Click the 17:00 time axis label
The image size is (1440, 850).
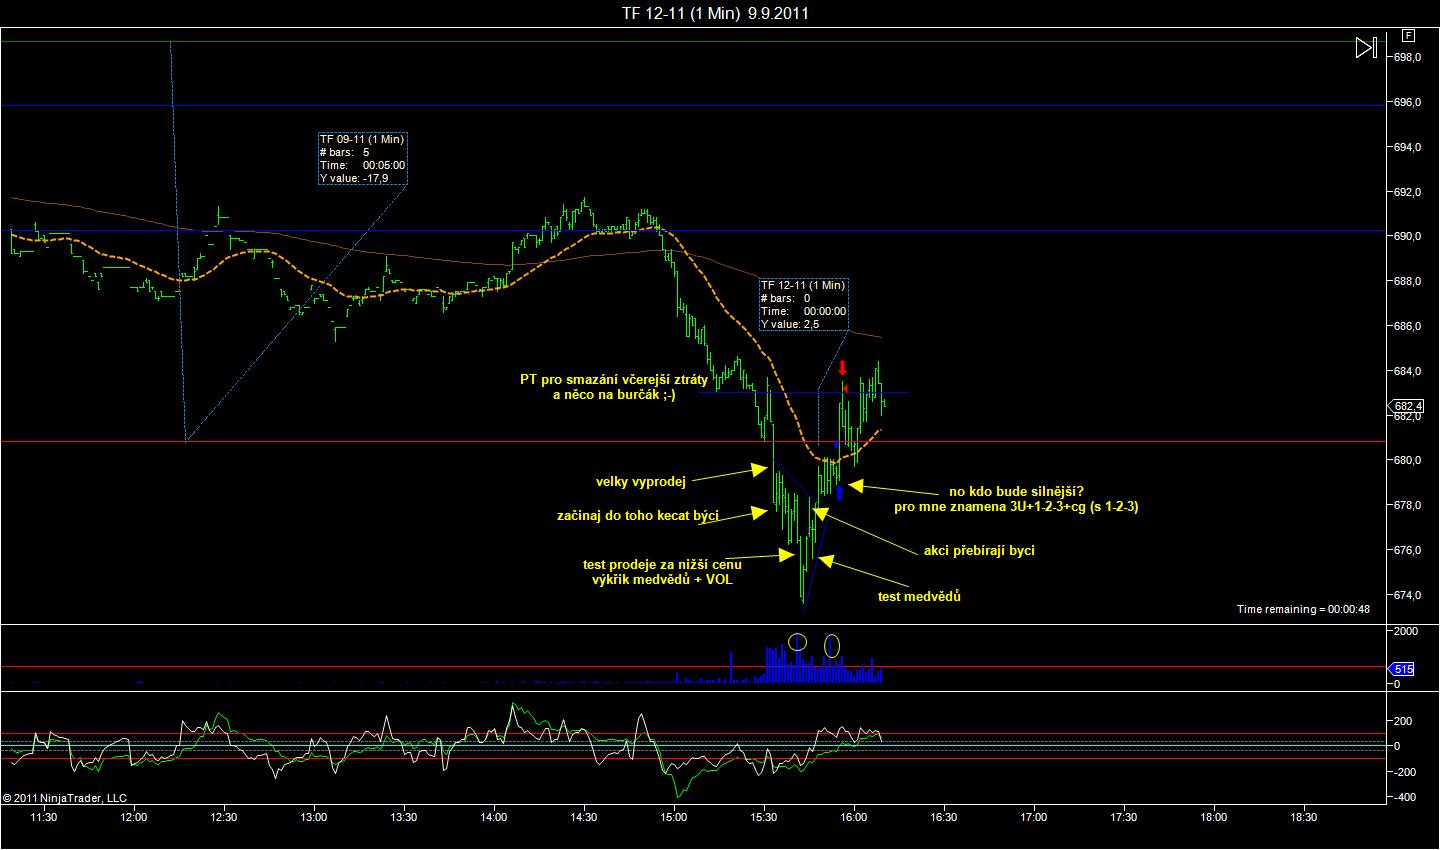coord(1034,817)
